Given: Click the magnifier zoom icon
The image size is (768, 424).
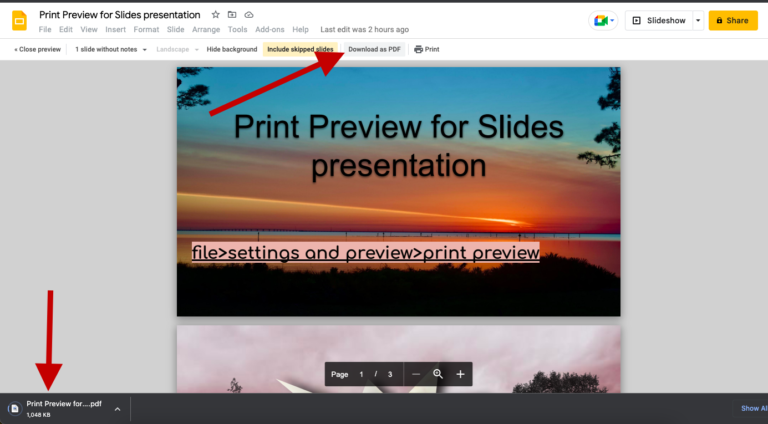Looking at the screenshot, I should (438, 374).
